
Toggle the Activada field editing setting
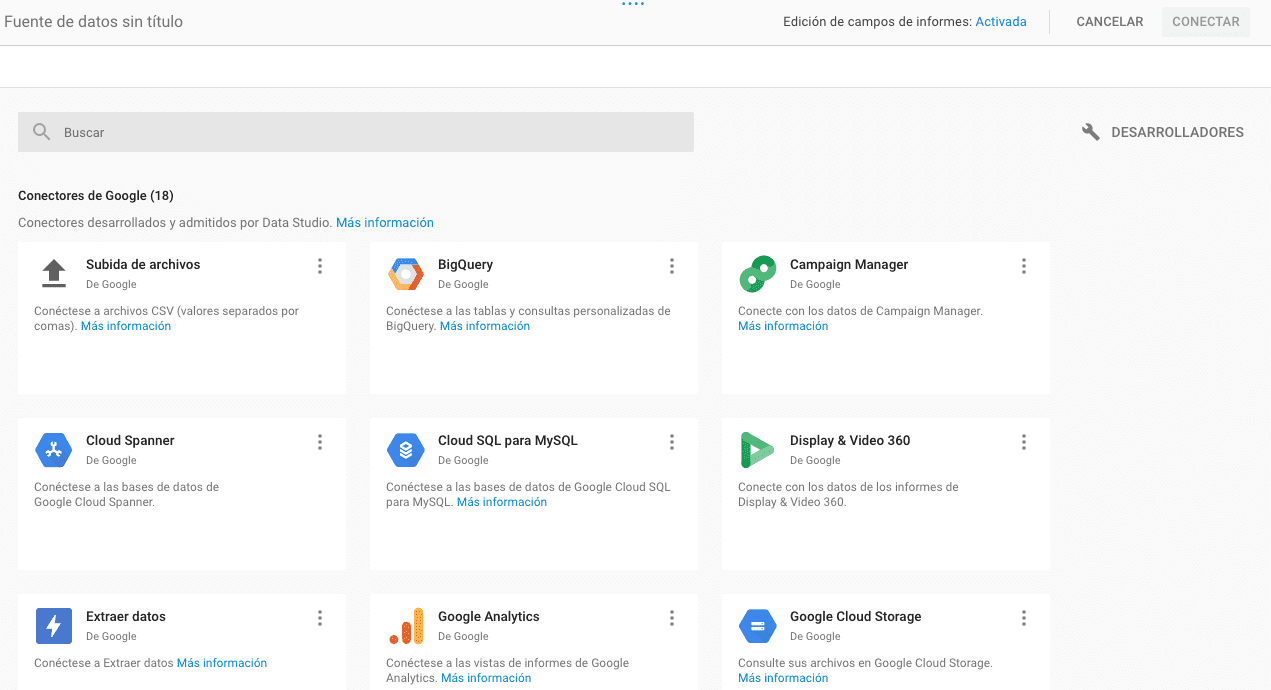pos(1001,22)
